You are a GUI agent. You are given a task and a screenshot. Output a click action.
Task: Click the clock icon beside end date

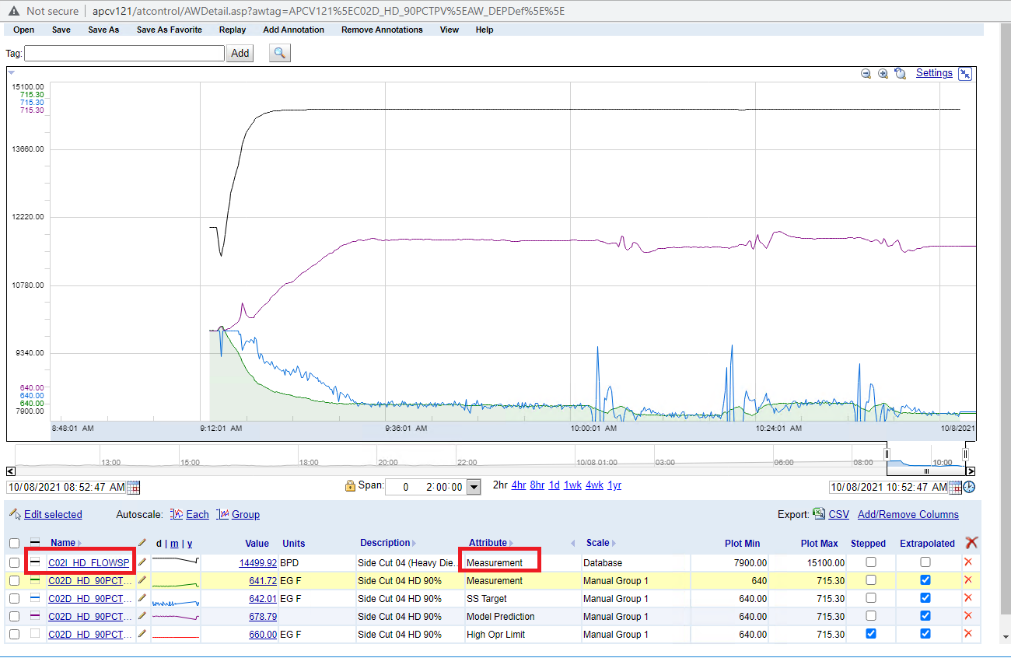click(969, 487)
